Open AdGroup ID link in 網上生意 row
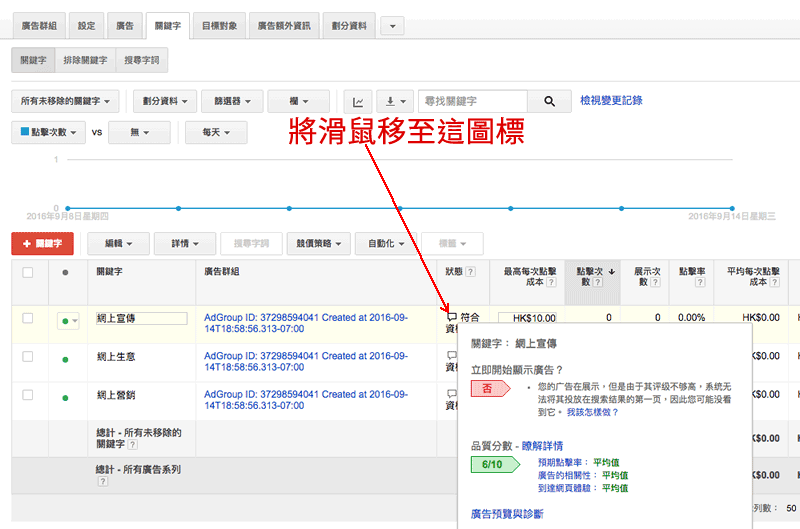The image size is (800, 529). pyautogui.click(x=306, y=361)
